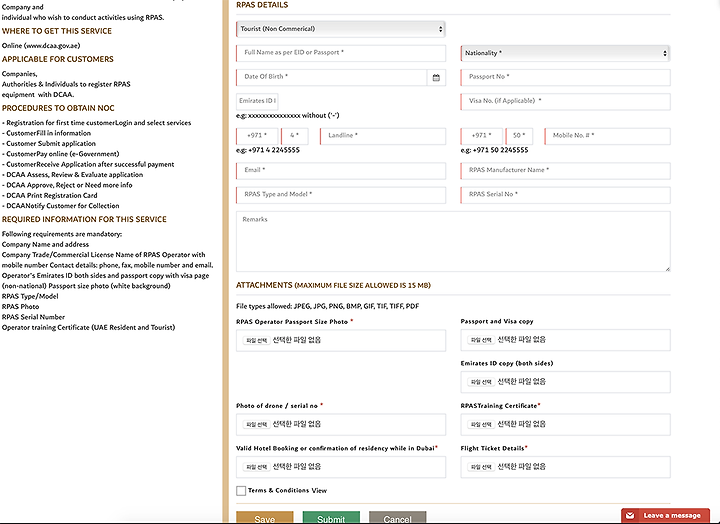
Task: Click the Landline number field
Action: click(x=383, y=136)
